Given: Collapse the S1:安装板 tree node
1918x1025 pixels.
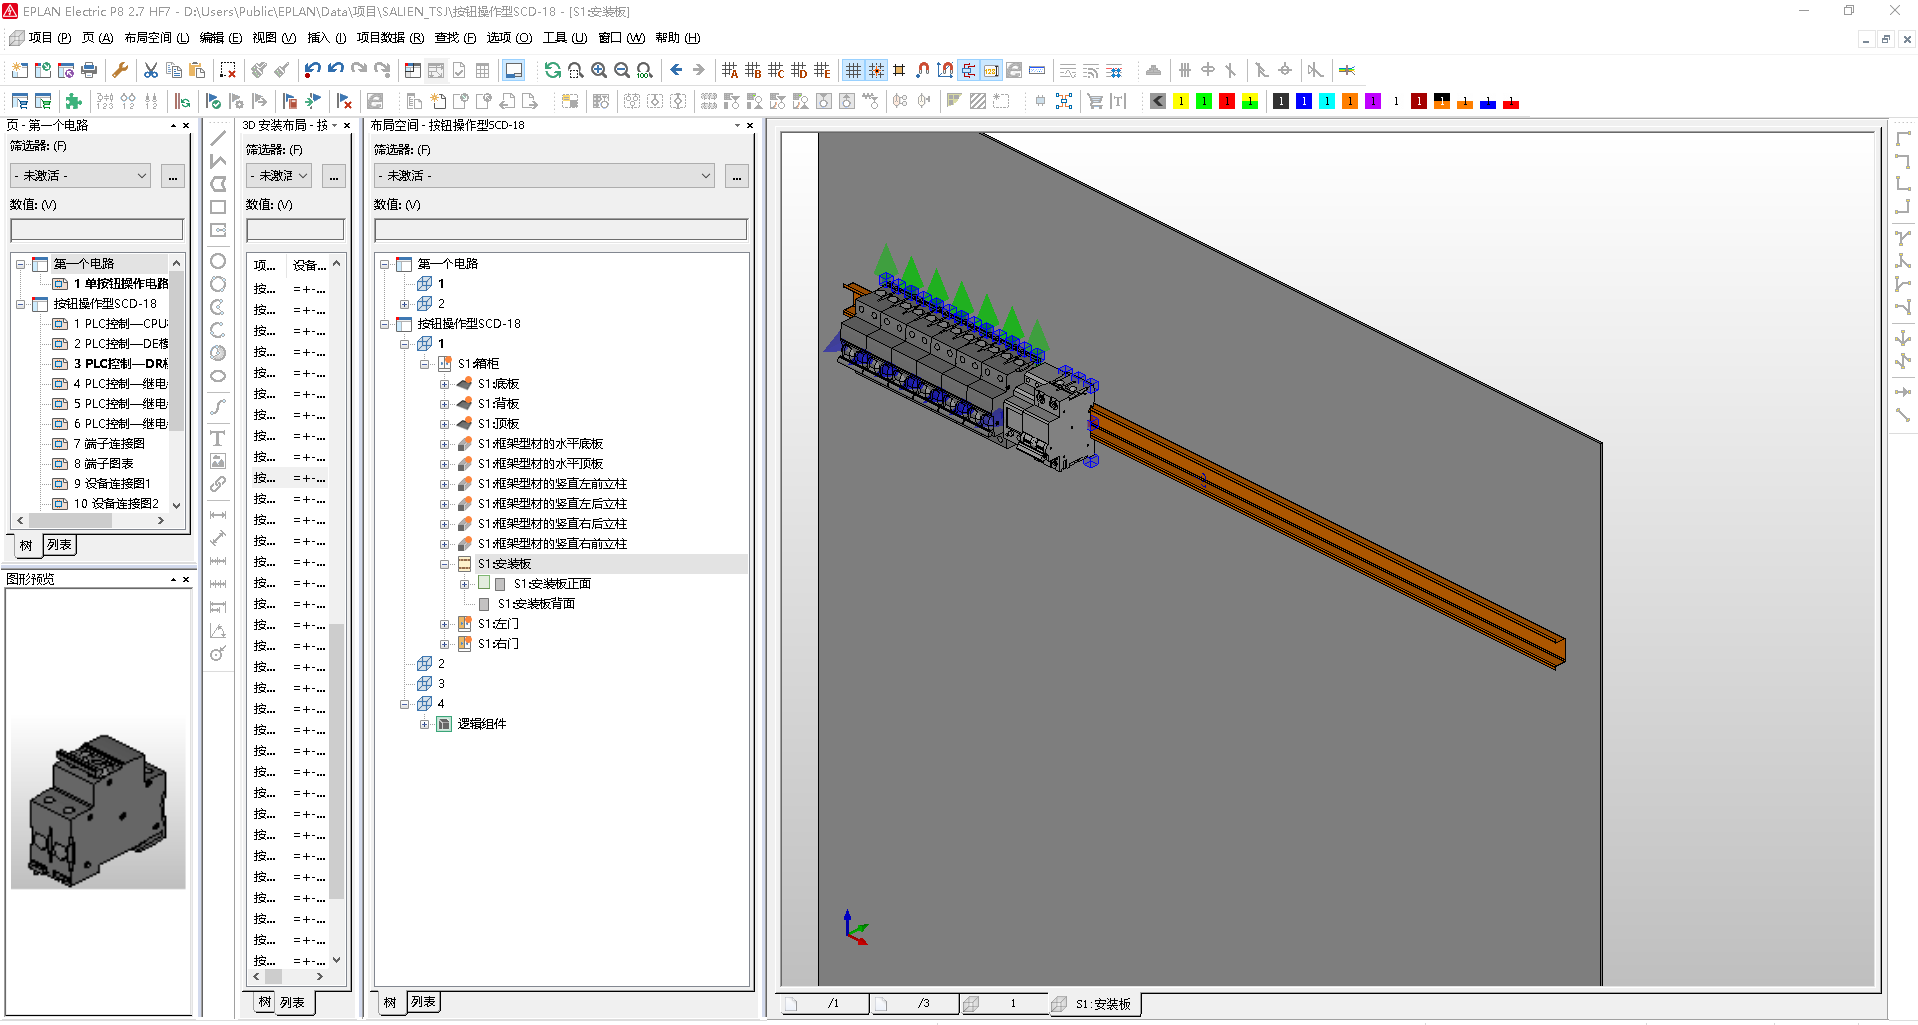Looking at the screenshot, I should [x=445, y=564].
